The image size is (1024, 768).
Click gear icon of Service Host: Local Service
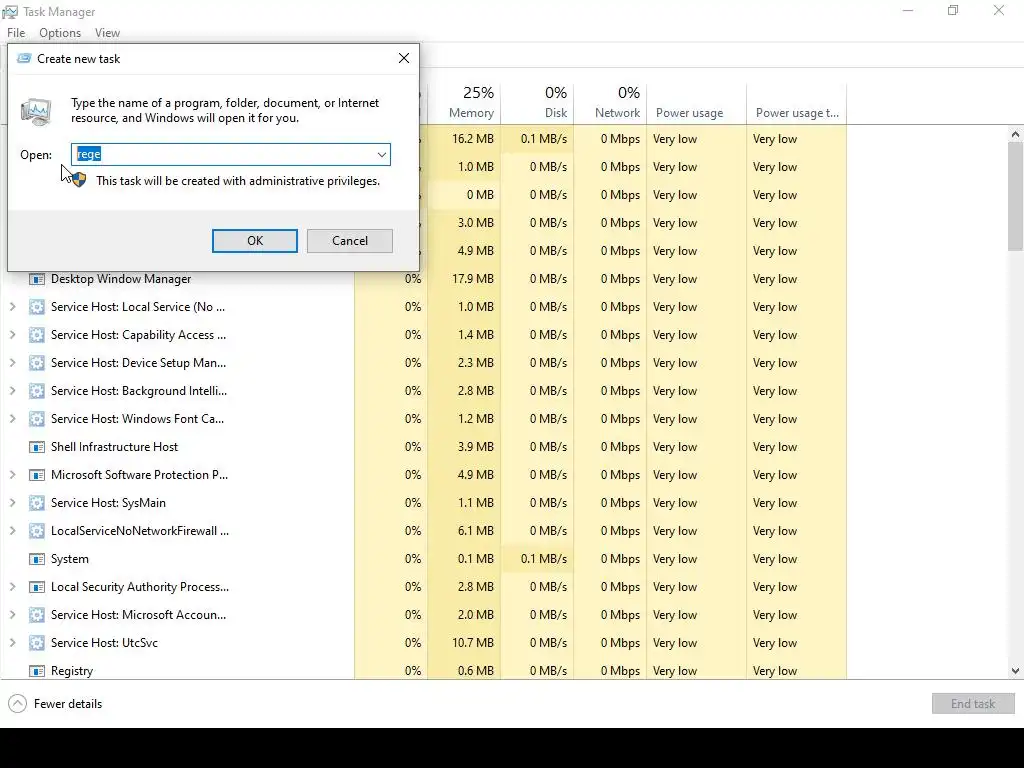coord(37,307)
